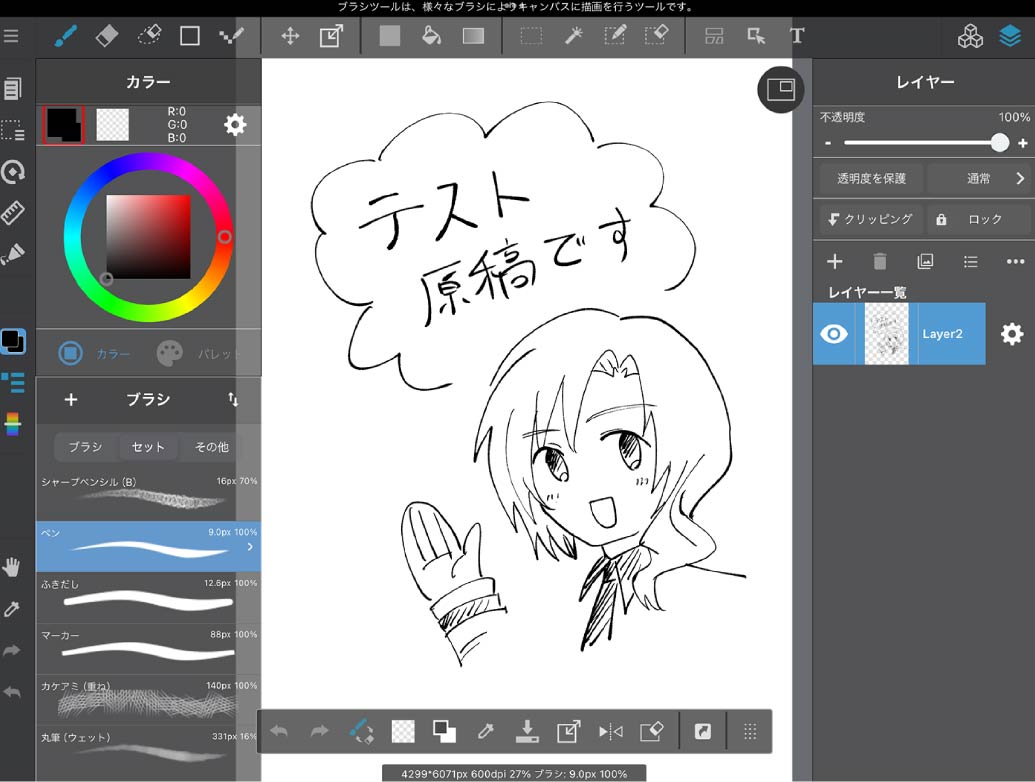This screenshot has width=1035, height=782.
Task: Hide Layer2 using the eye icon
Action: (834, 334)
